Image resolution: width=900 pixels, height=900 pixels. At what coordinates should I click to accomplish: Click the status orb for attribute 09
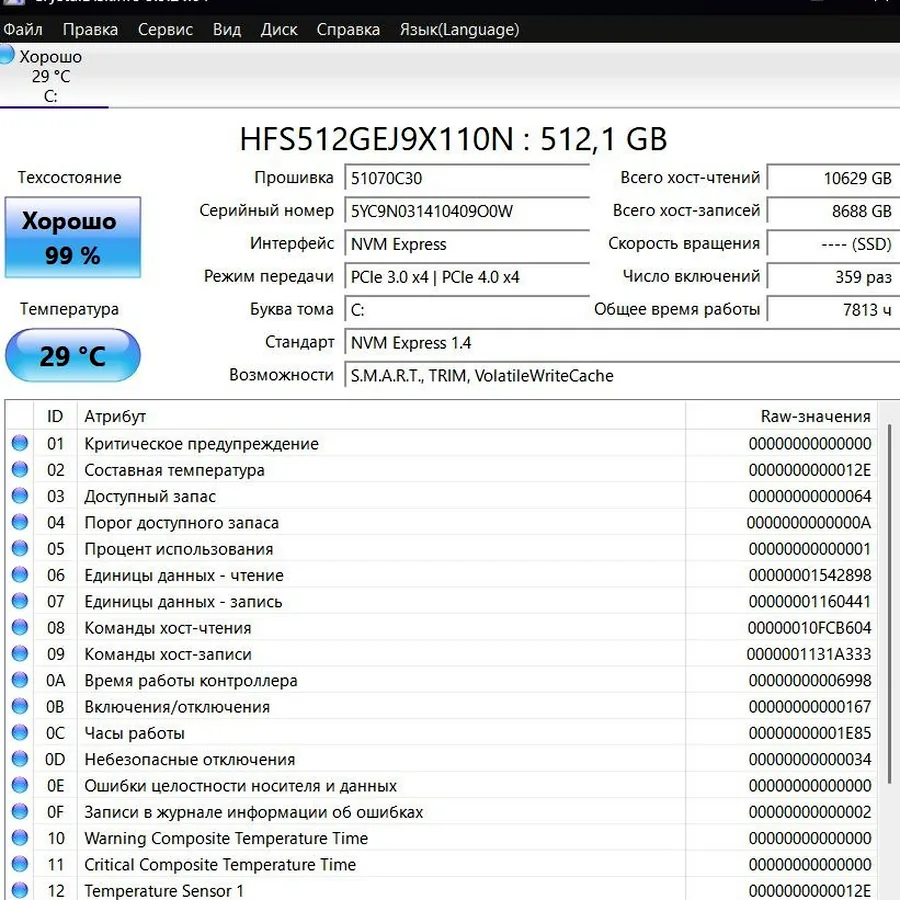20,653
